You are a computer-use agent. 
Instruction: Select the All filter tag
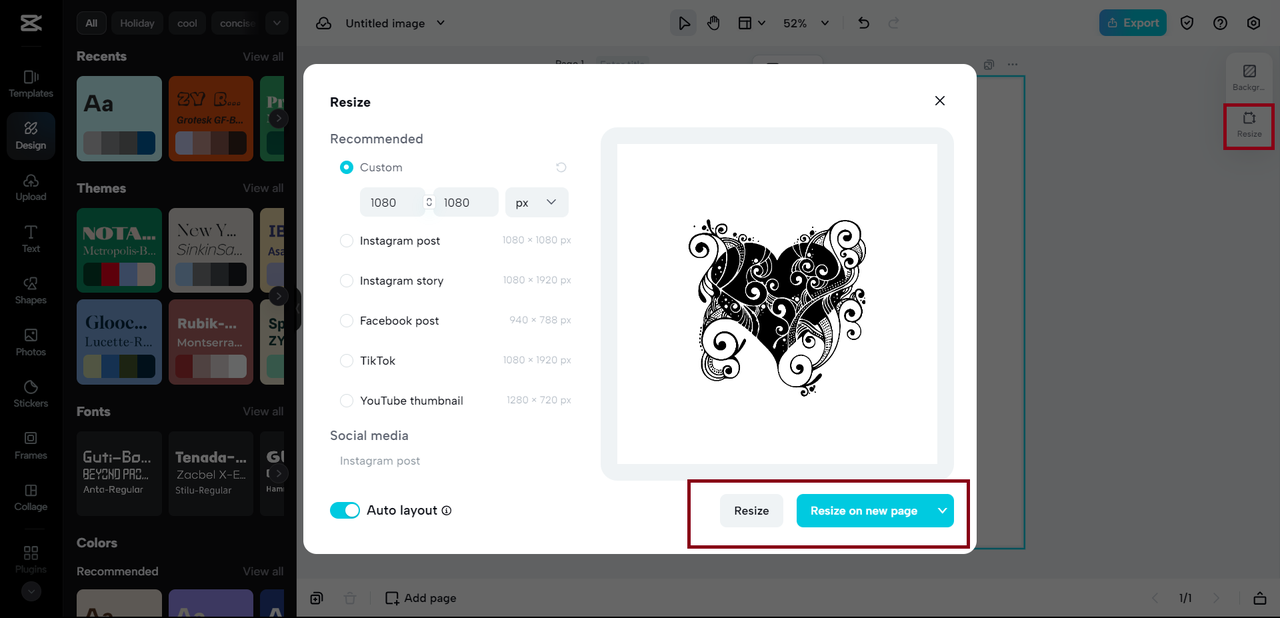92,23
